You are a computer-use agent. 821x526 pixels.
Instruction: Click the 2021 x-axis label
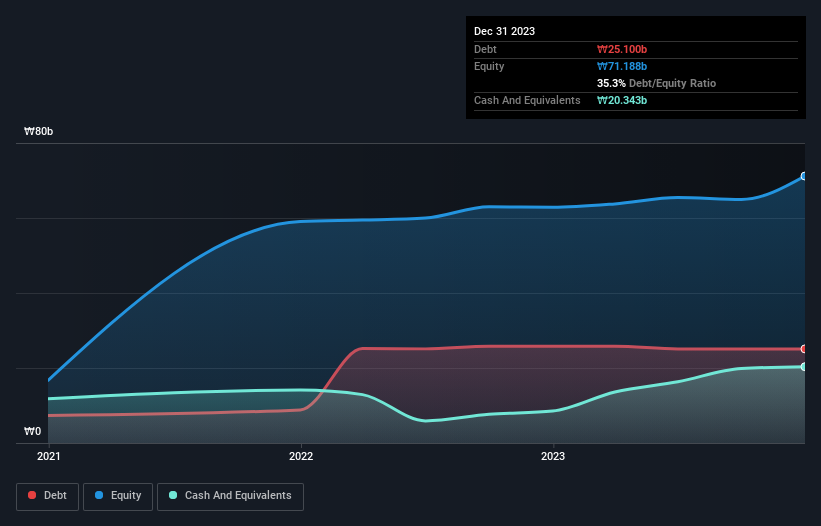click(x=49, y=456)
